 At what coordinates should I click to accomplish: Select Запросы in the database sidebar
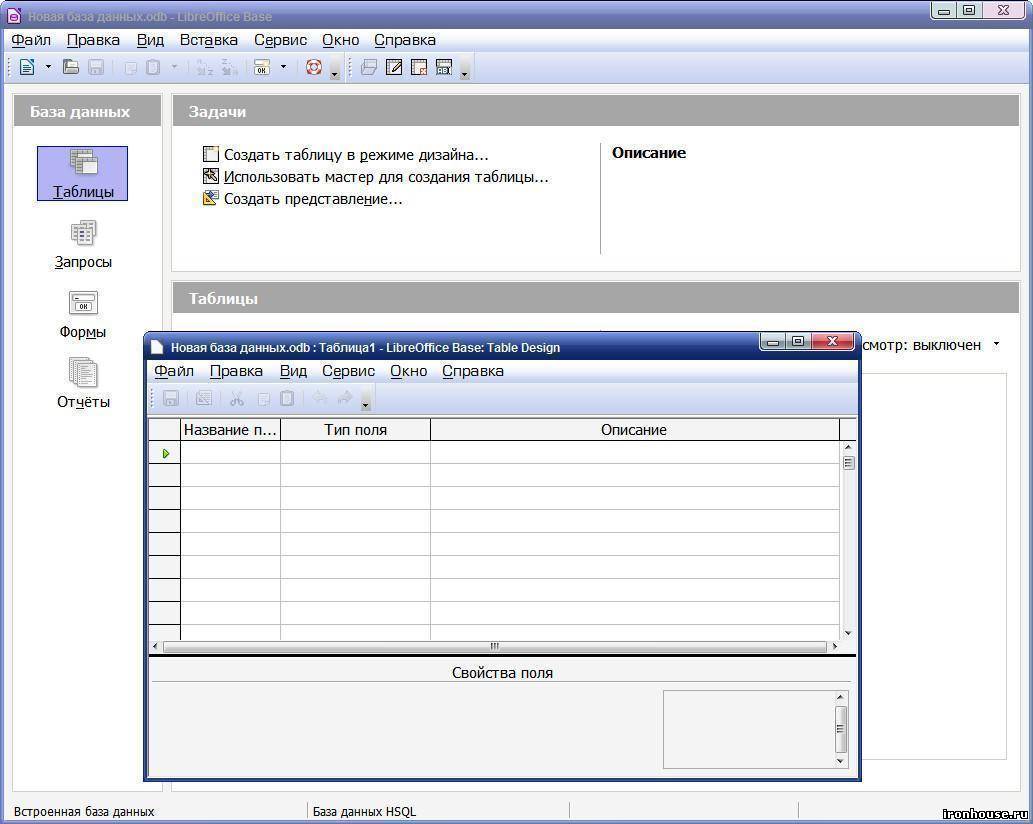pyautogui.click(x=83, y=244)
